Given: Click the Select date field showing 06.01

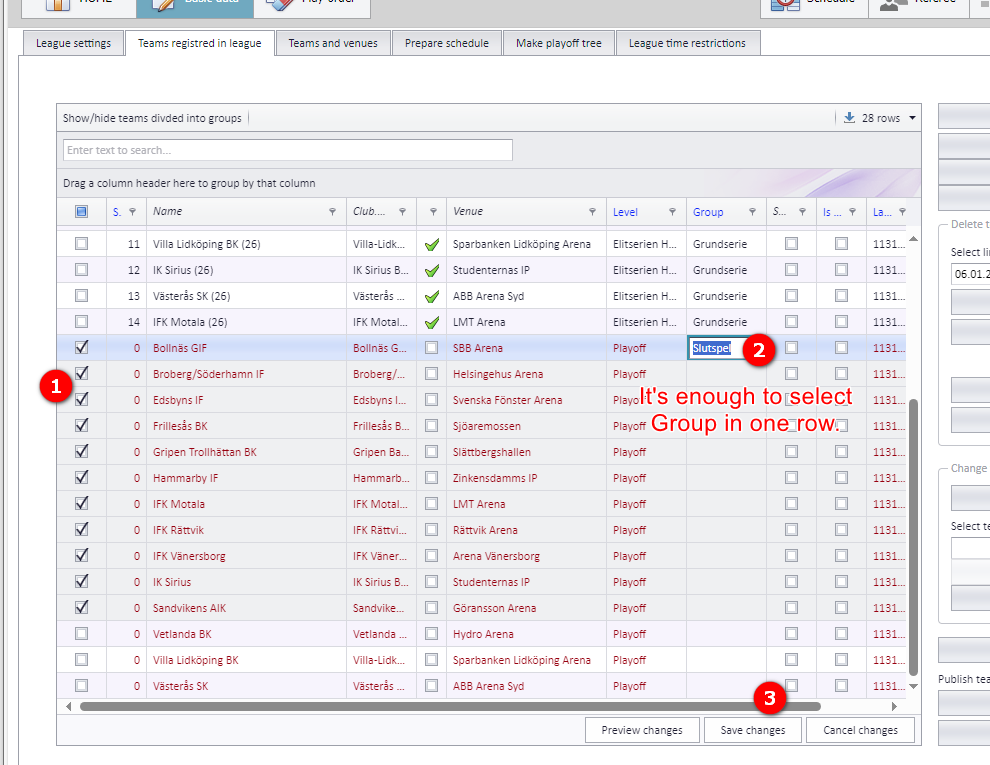Looking at the screenshot, I should [971, 274].
